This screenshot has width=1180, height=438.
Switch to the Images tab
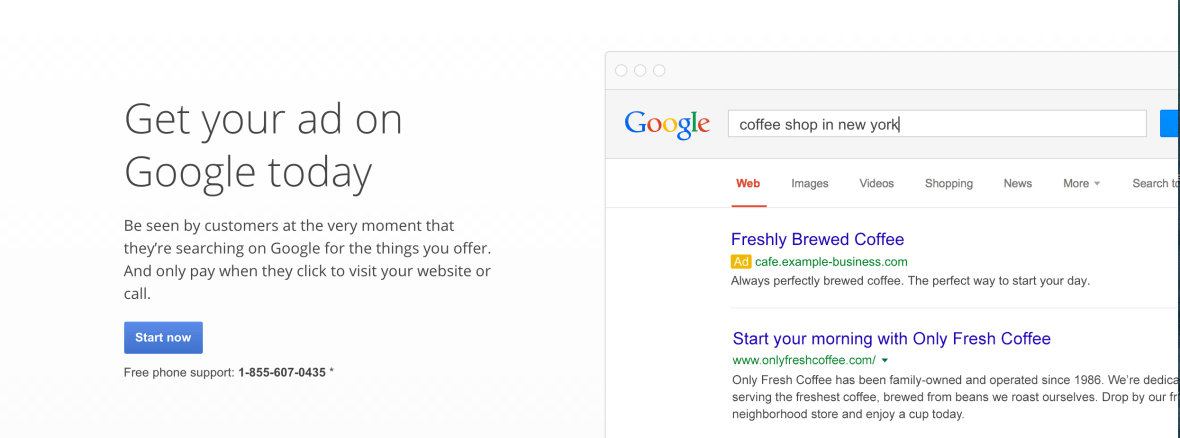click(810, 184)
